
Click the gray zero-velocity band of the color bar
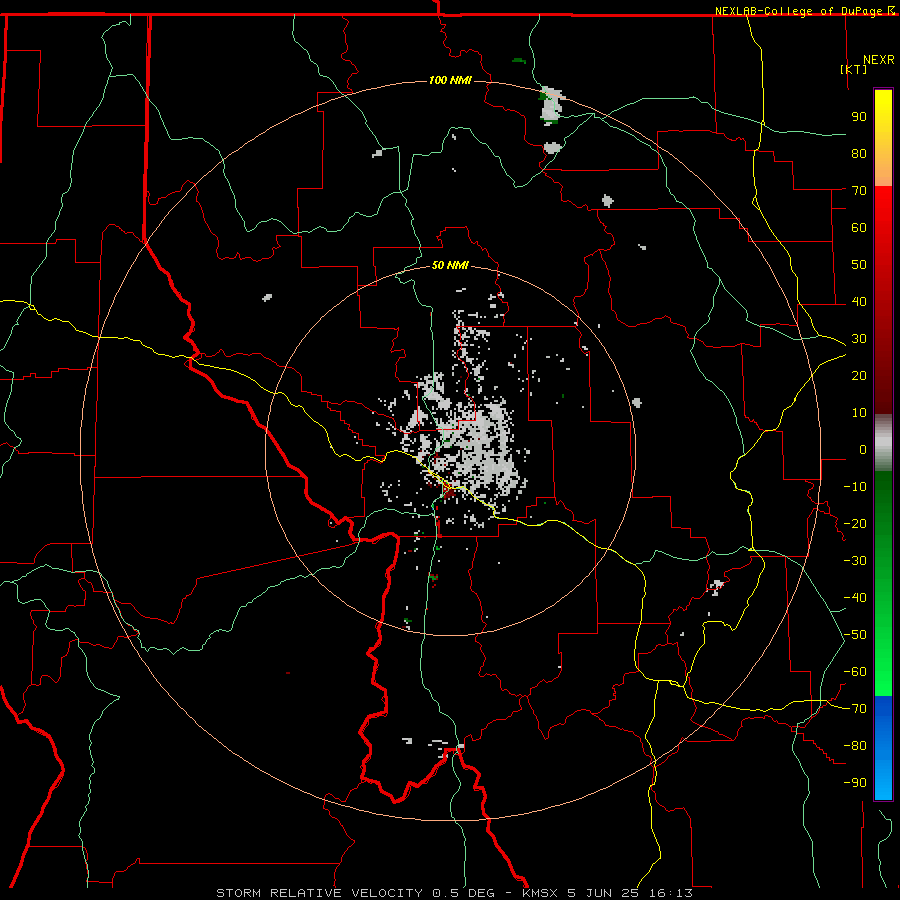coord(883,442)
